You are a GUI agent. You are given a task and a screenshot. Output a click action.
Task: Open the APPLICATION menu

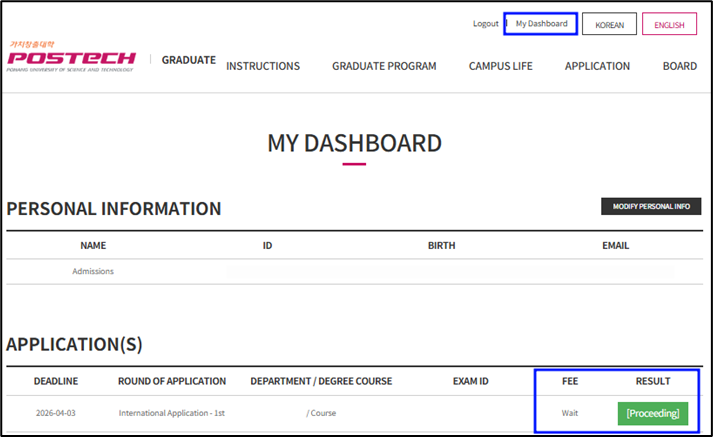point(597,66)
